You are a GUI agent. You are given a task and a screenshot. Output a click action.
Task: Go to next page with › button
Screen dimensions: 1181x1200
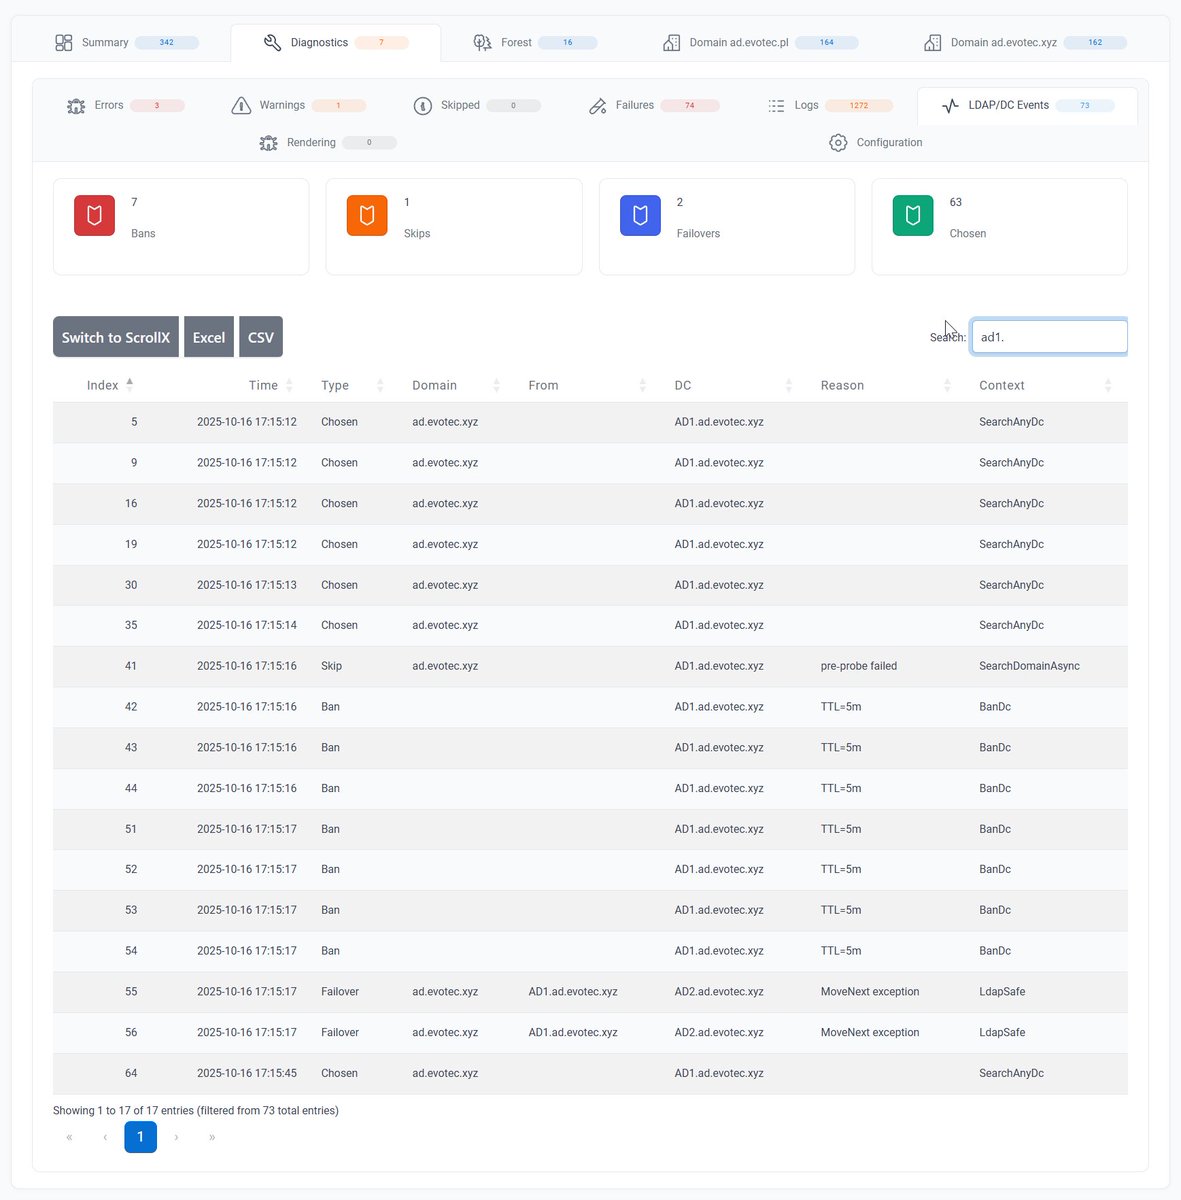176,1137
